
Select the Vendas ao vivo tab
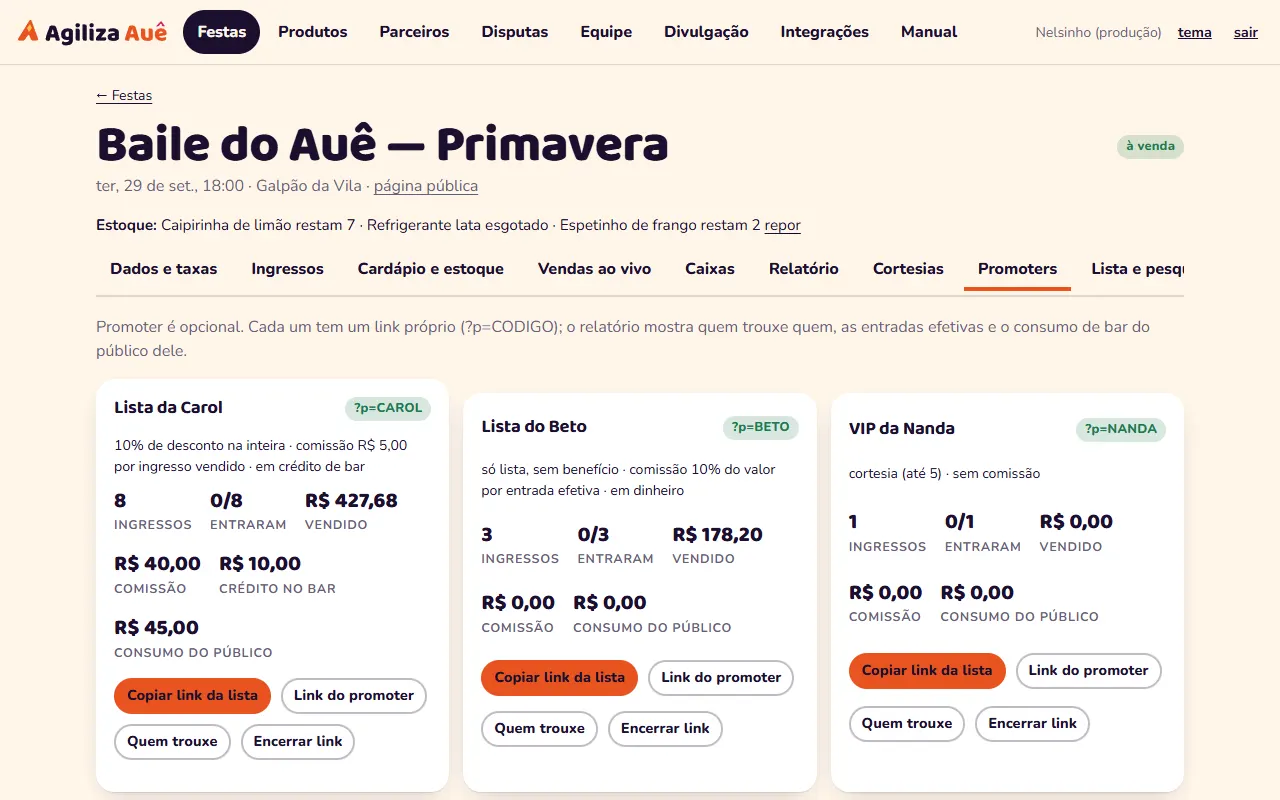click(x=595, y=268)
